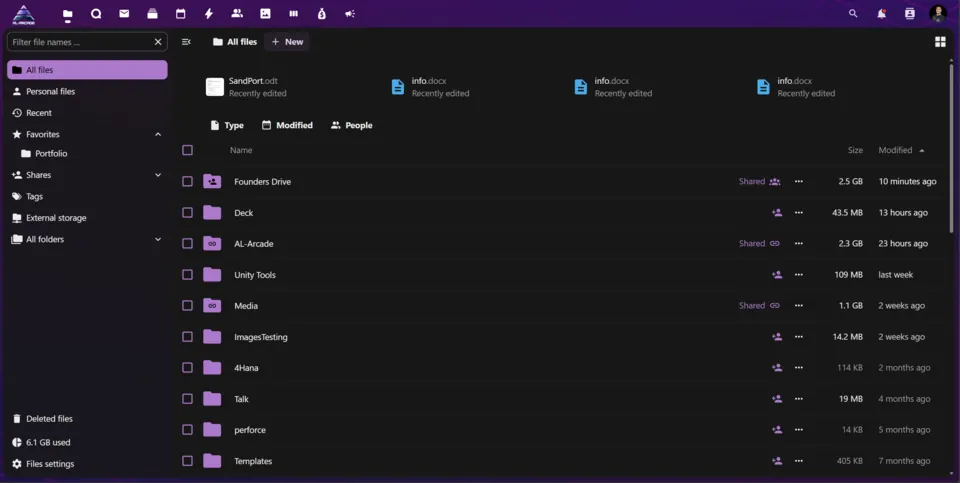Sort by the Name column header
Screen dimensions: 960x483
pyautogui.click(x=241, y=150)
